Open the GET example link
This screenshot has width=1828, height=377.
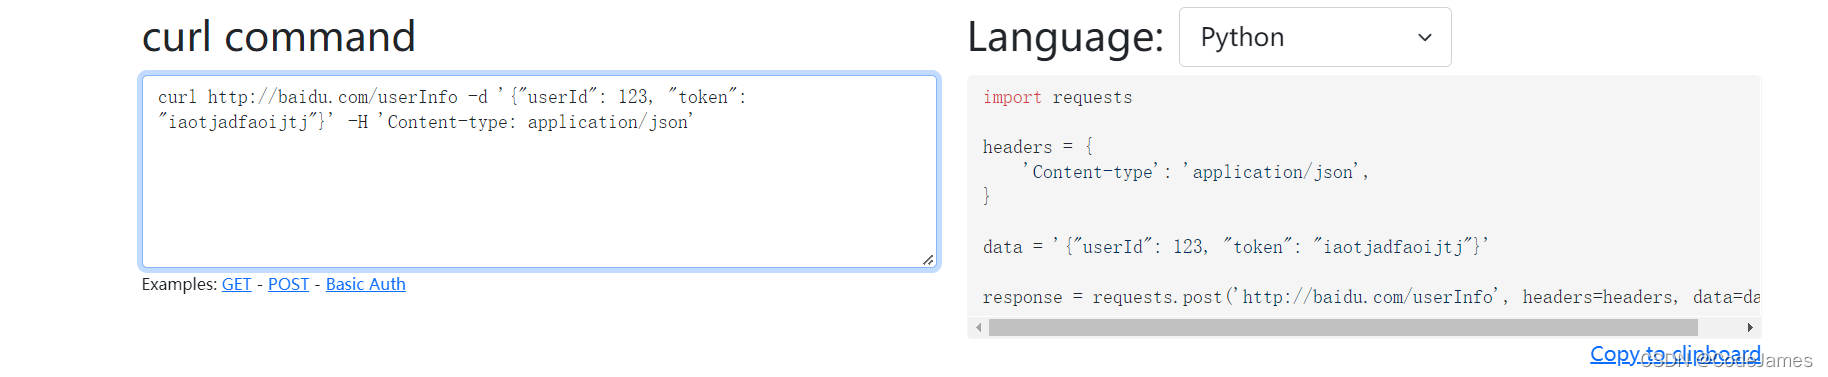[236, 284]
